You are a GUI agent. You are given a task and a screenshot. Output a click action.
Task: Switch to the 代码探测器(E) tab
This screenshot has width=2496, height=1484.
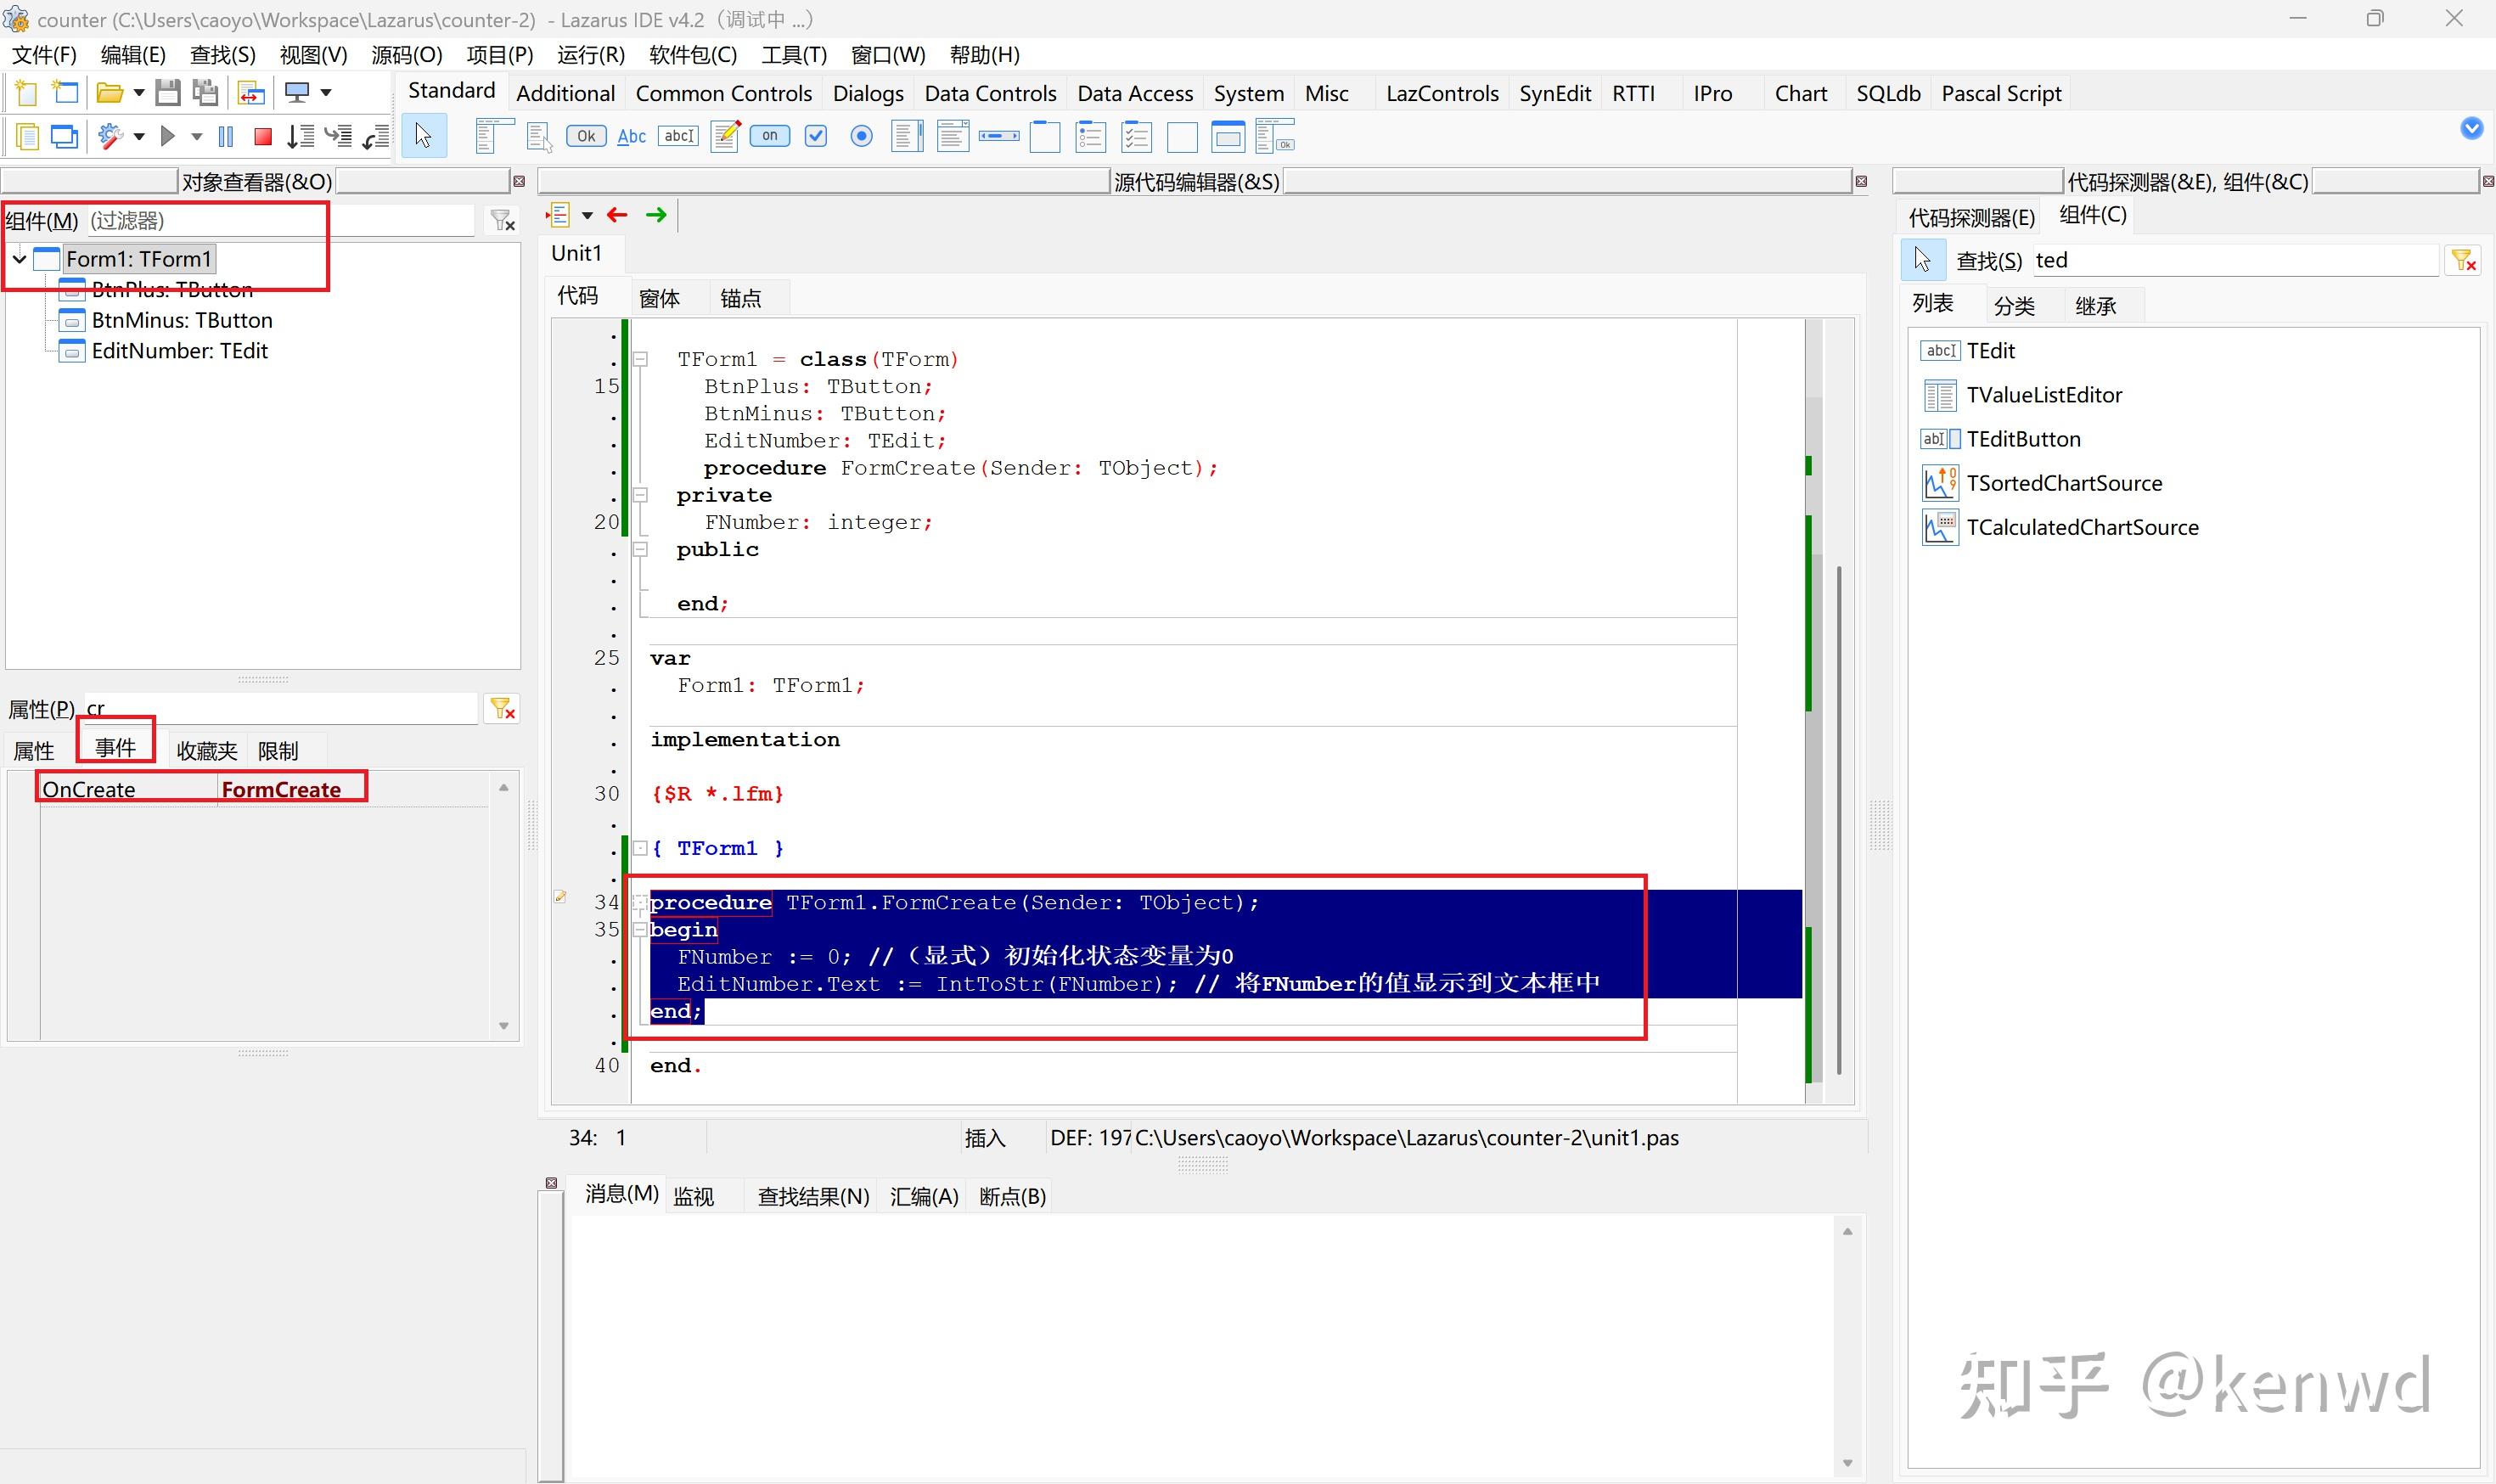(x=1971, y=218)
